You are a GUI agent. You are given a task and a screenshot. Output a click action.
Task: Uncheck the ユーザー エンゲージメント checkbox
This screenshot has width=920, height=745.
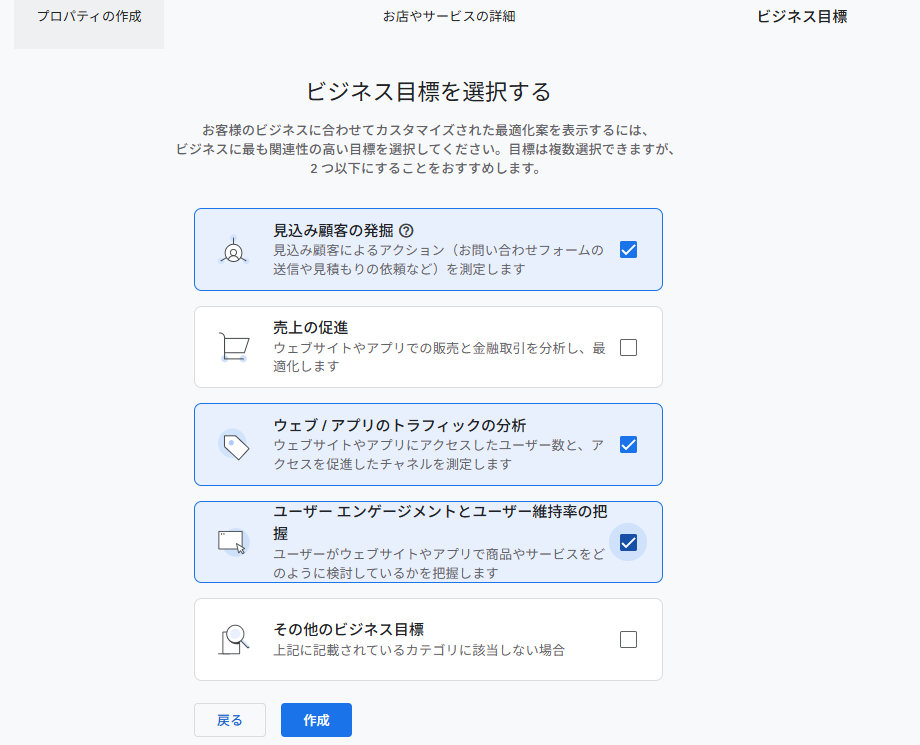point(628,542)
